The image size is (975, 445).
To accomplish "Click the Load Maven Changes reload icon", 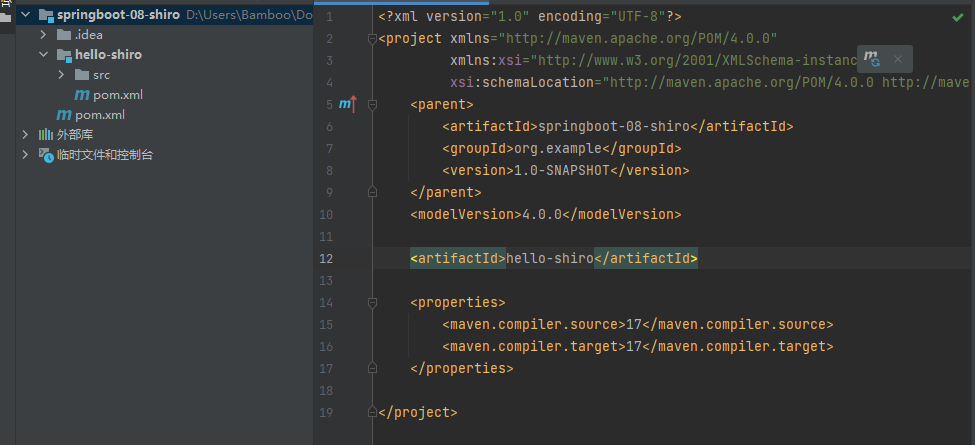I will 872,59.
